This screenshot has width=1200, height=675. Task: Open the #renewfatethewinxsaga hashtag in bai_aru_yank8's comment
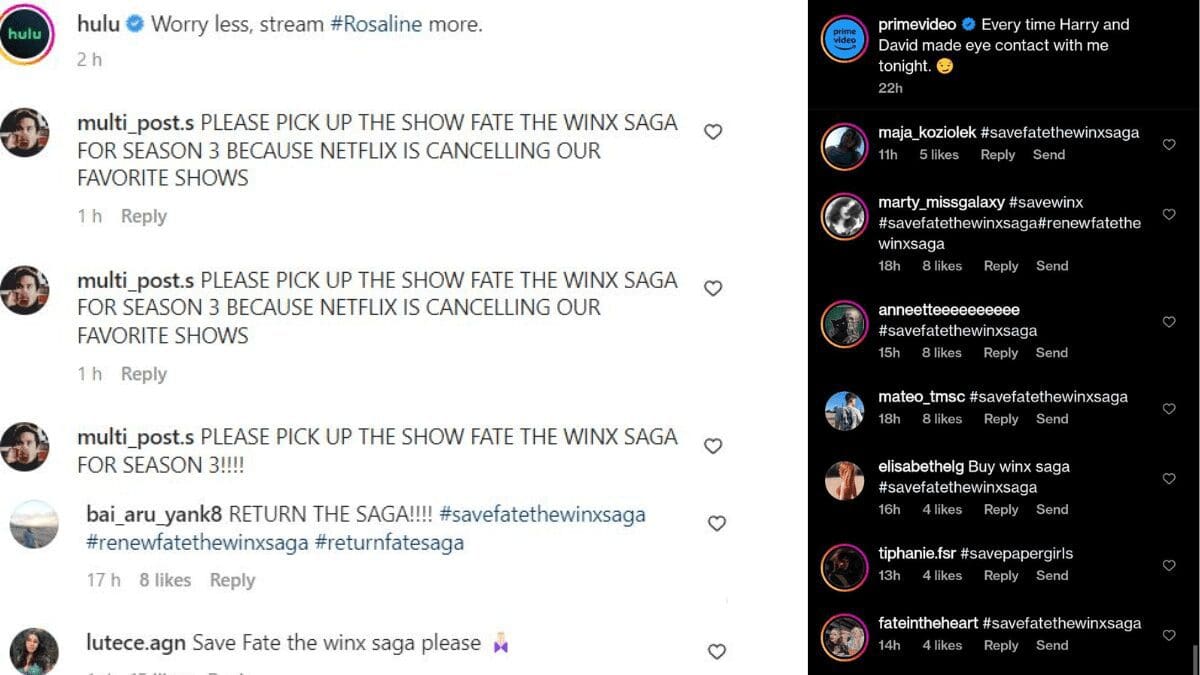(x=197, y=543)
